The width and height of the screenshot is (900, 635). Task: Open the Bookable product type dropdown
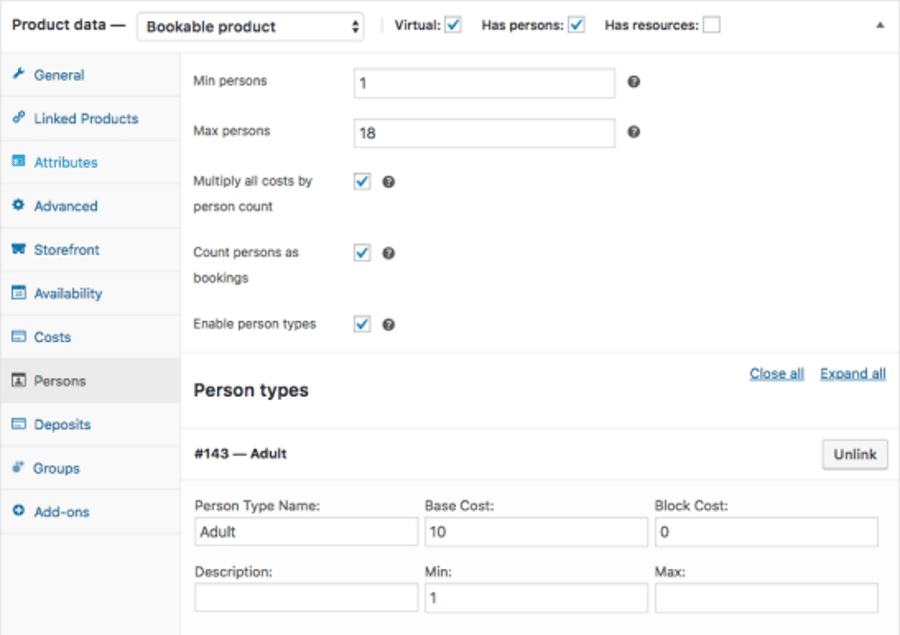251,27
